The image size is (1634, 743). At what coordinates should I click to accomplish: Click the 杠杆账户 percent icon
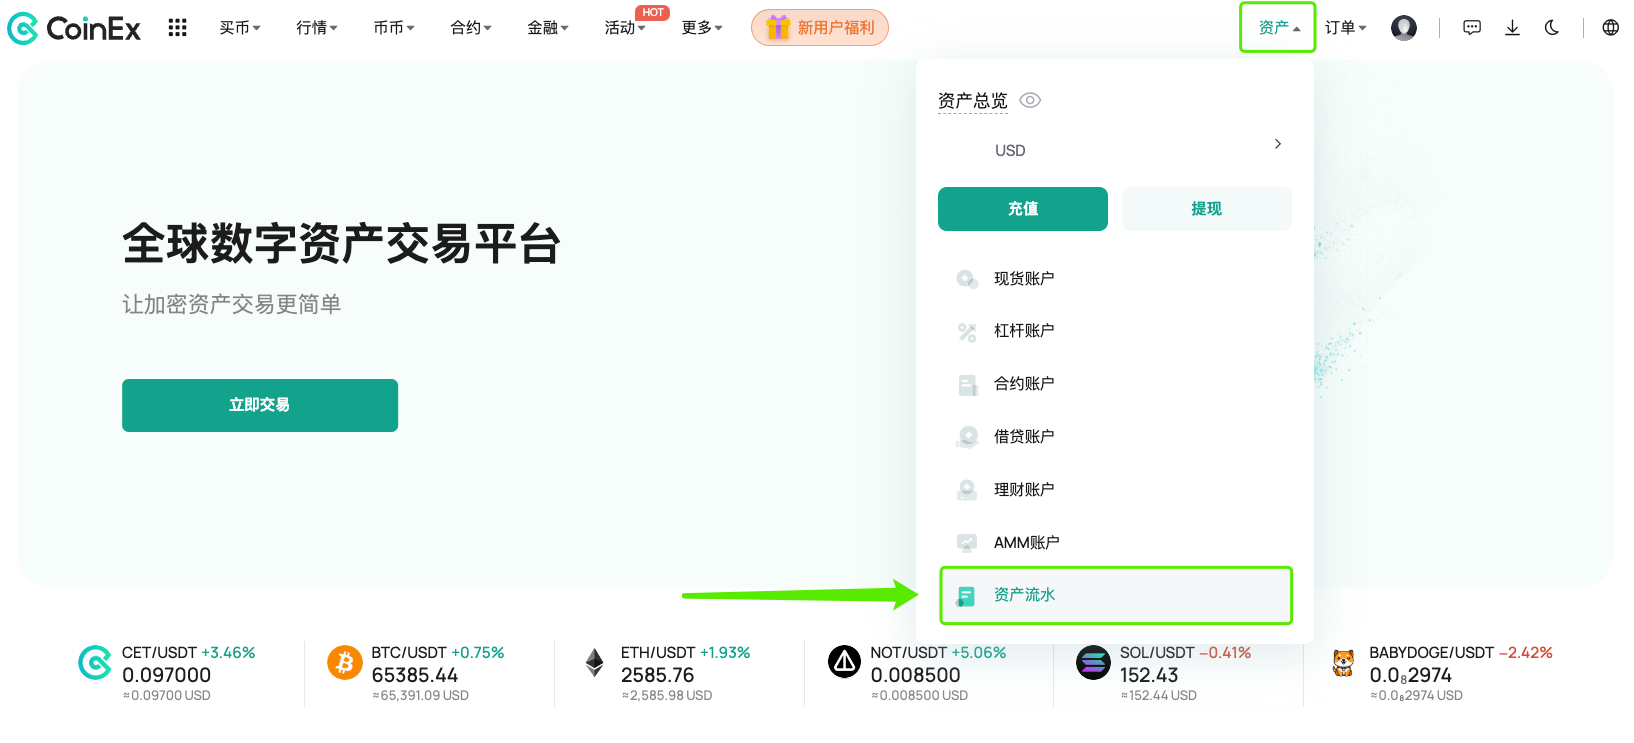[x=967, y=332]
